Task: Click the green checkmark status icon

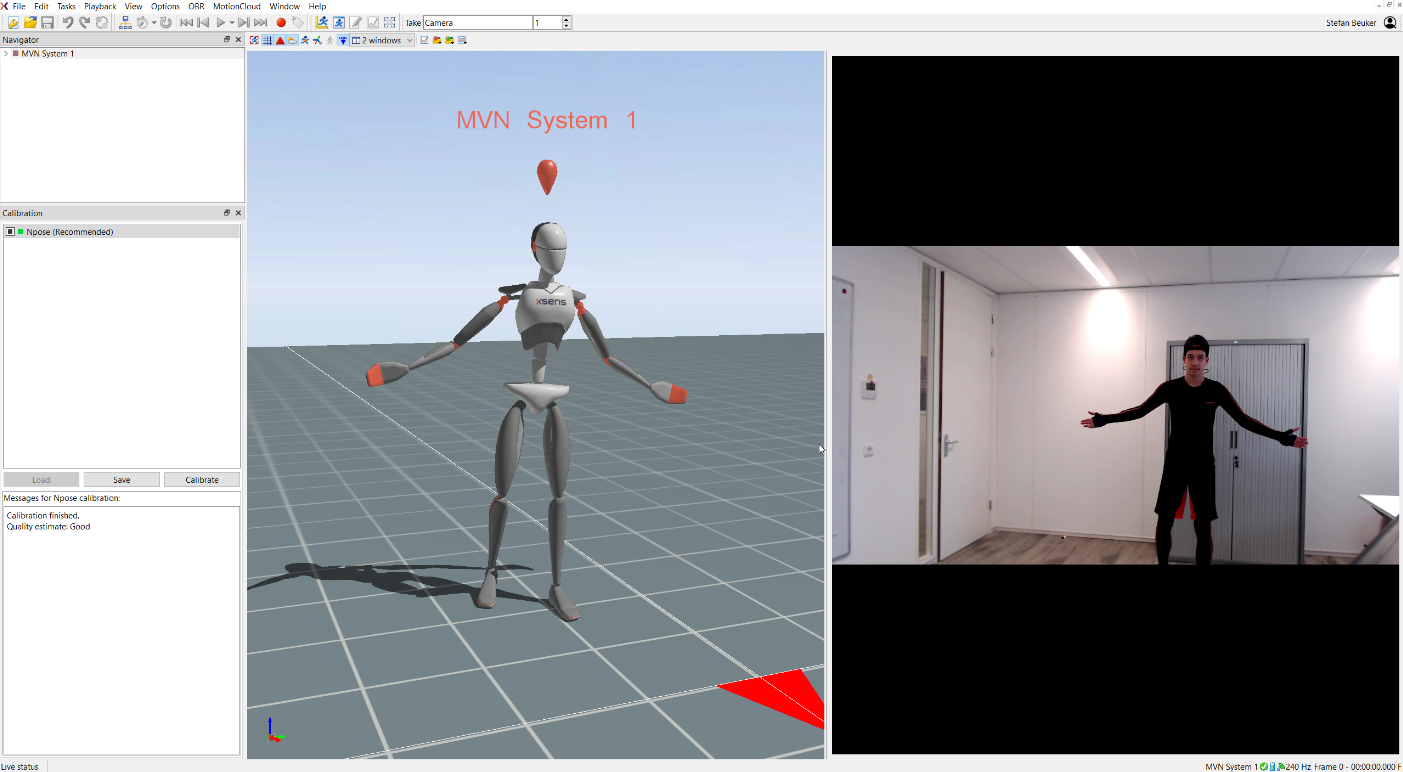Action: click(1264, 766)
